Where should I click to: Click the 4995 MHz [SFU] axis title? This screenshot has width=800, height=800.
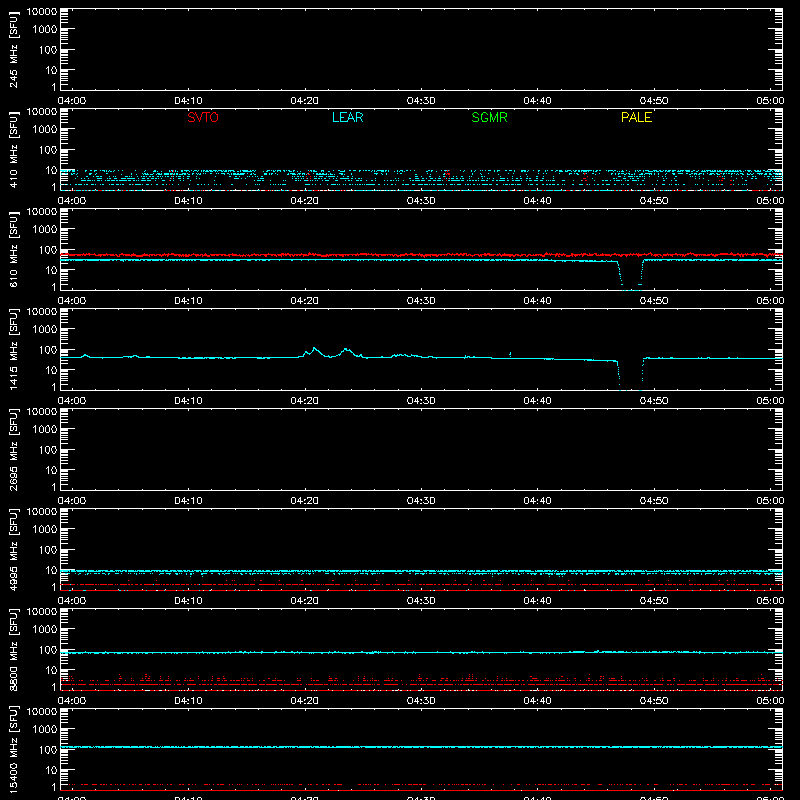(x=13, y=549)
